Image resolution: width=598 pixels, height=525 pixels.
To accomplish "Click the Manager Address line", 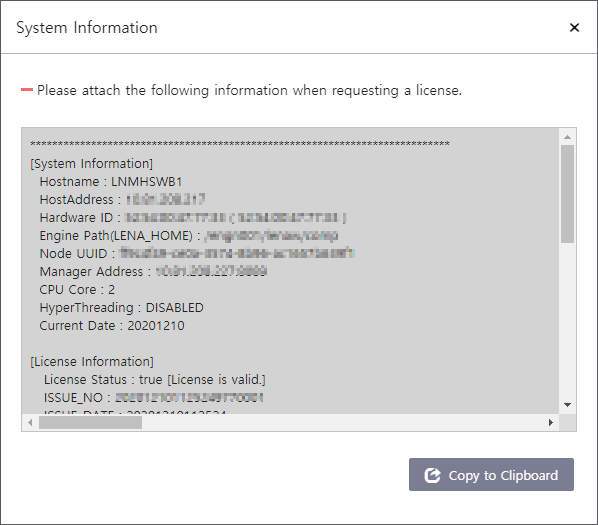I will (x=153, y=271).
